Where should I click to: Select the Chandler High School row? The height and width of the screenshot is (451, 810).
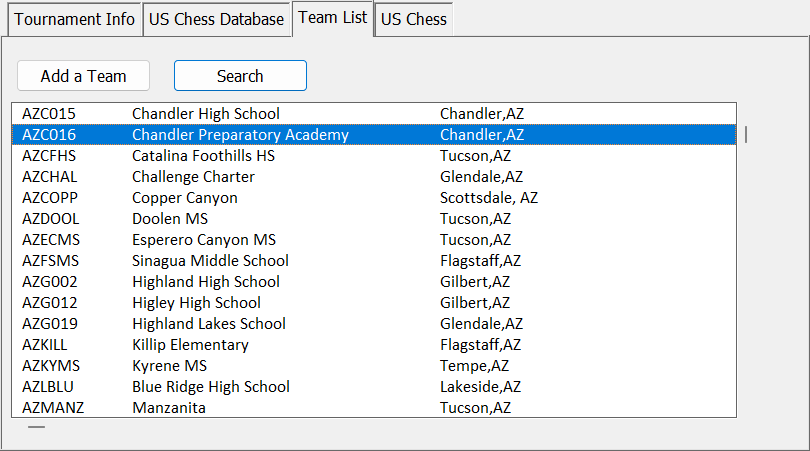tap(206, 114)
